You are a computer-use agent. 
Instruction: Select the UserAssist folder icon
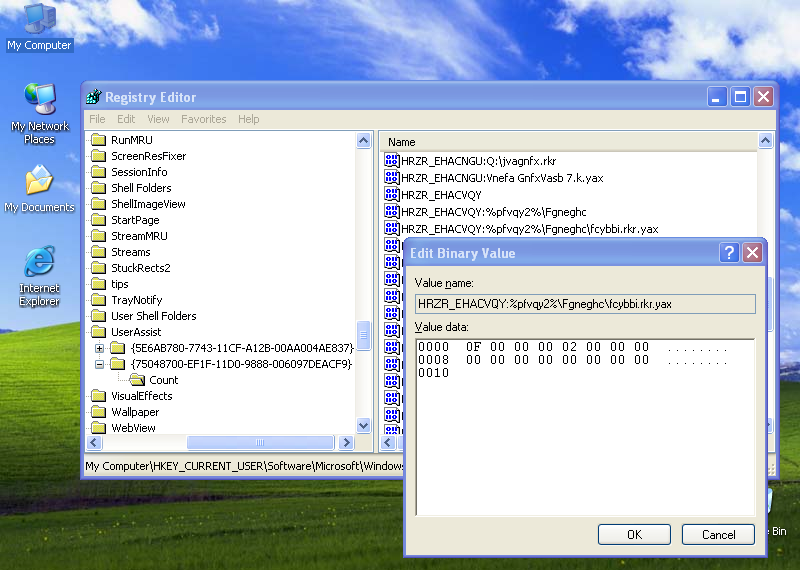coord(98,332)
